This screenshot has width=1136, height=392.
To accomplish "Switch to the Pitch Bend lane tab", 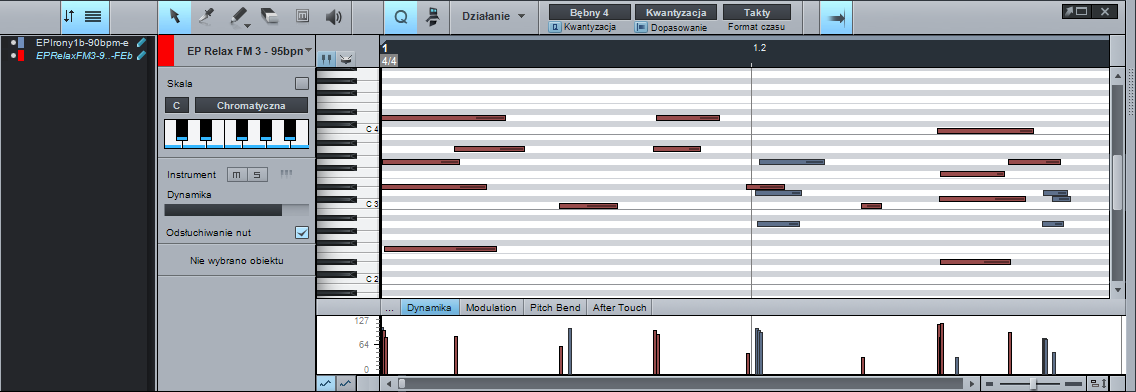I will point(555,307).
